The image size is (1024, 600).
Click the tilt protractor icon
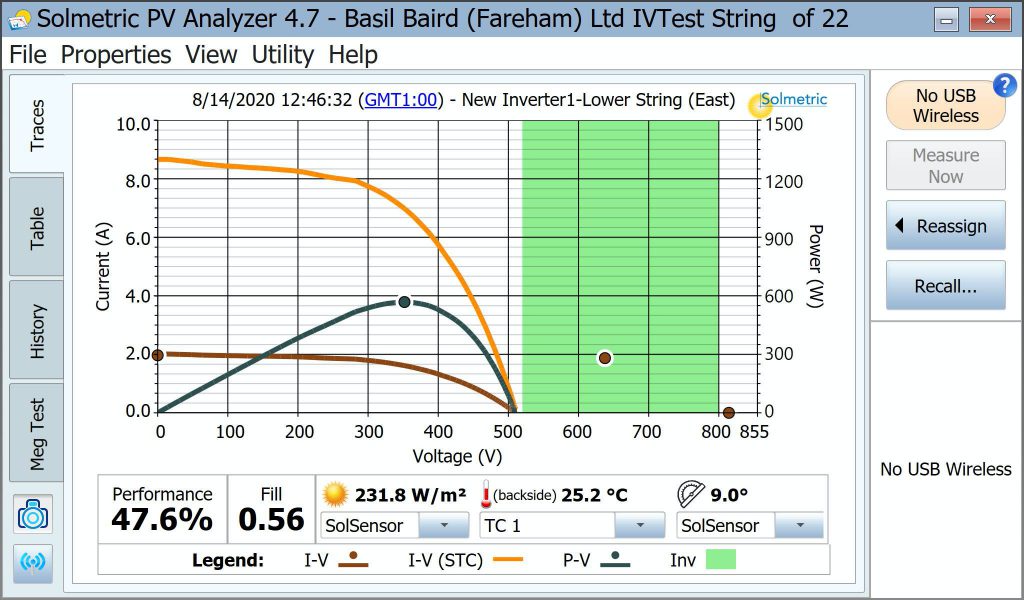point(690,494)
